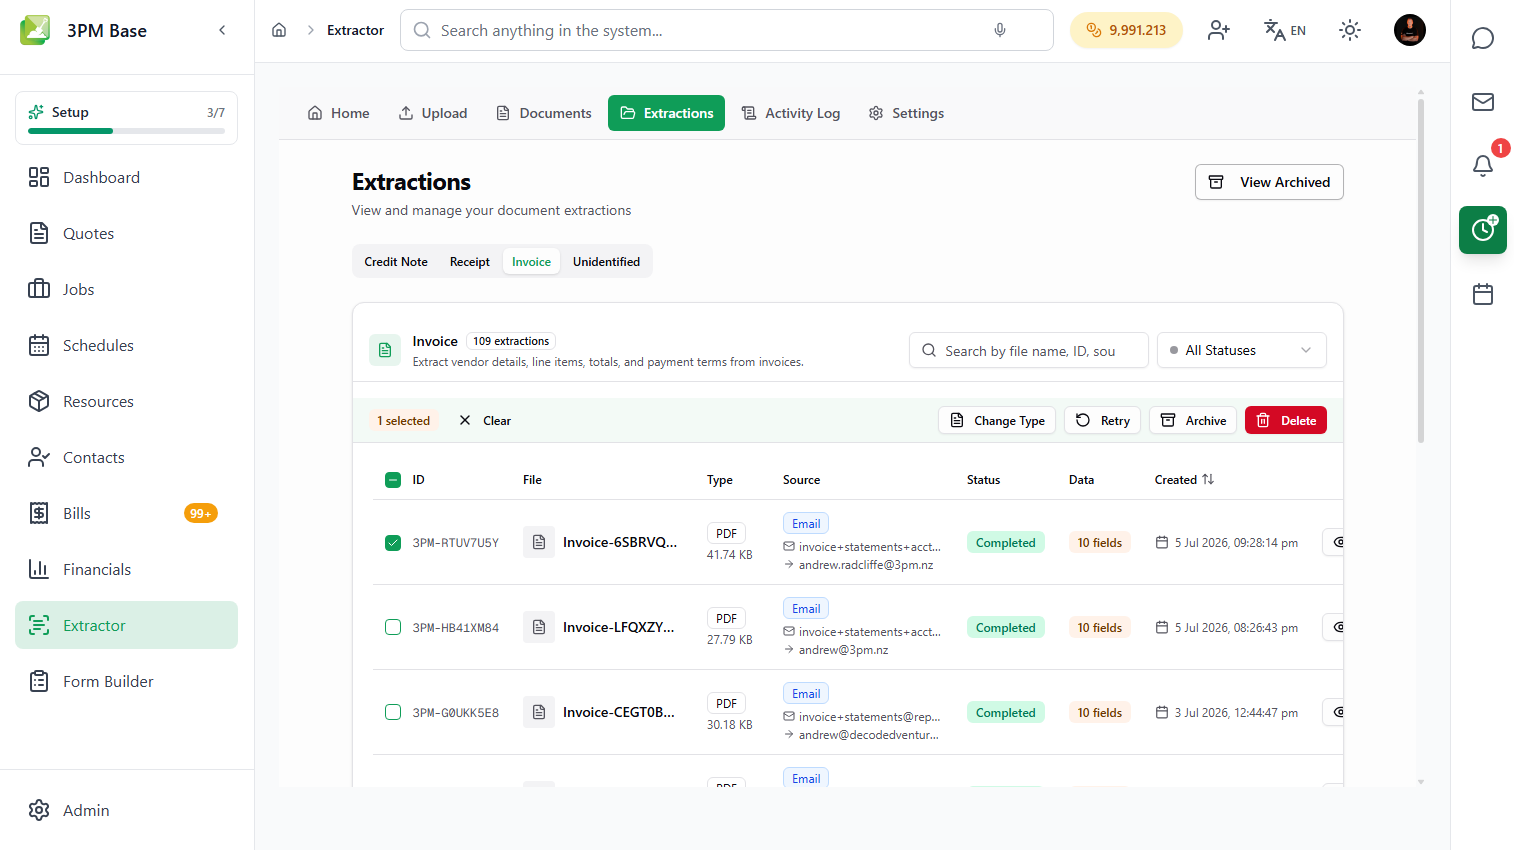
Task: Uncheck row 3PM-RTUV7U5Y checkbox
Action: 393,543
